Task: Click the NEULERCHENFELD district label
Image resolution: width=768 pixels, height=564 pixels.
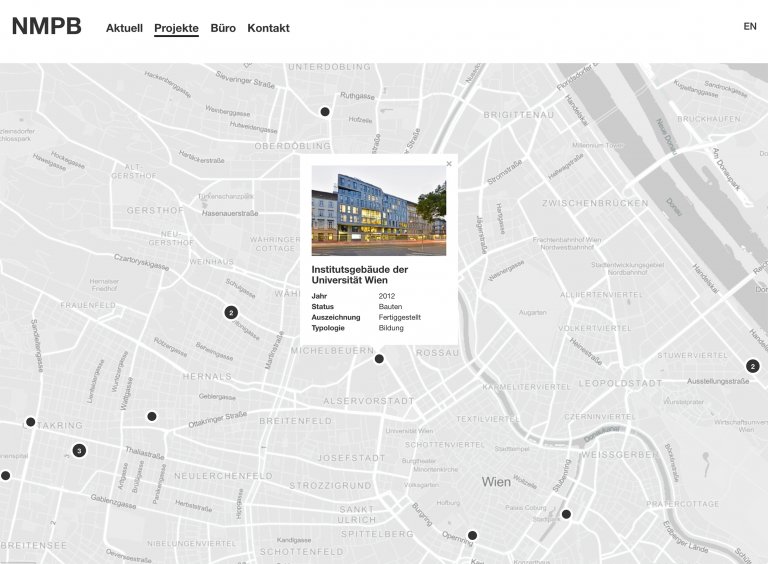Action: (223, 476)
